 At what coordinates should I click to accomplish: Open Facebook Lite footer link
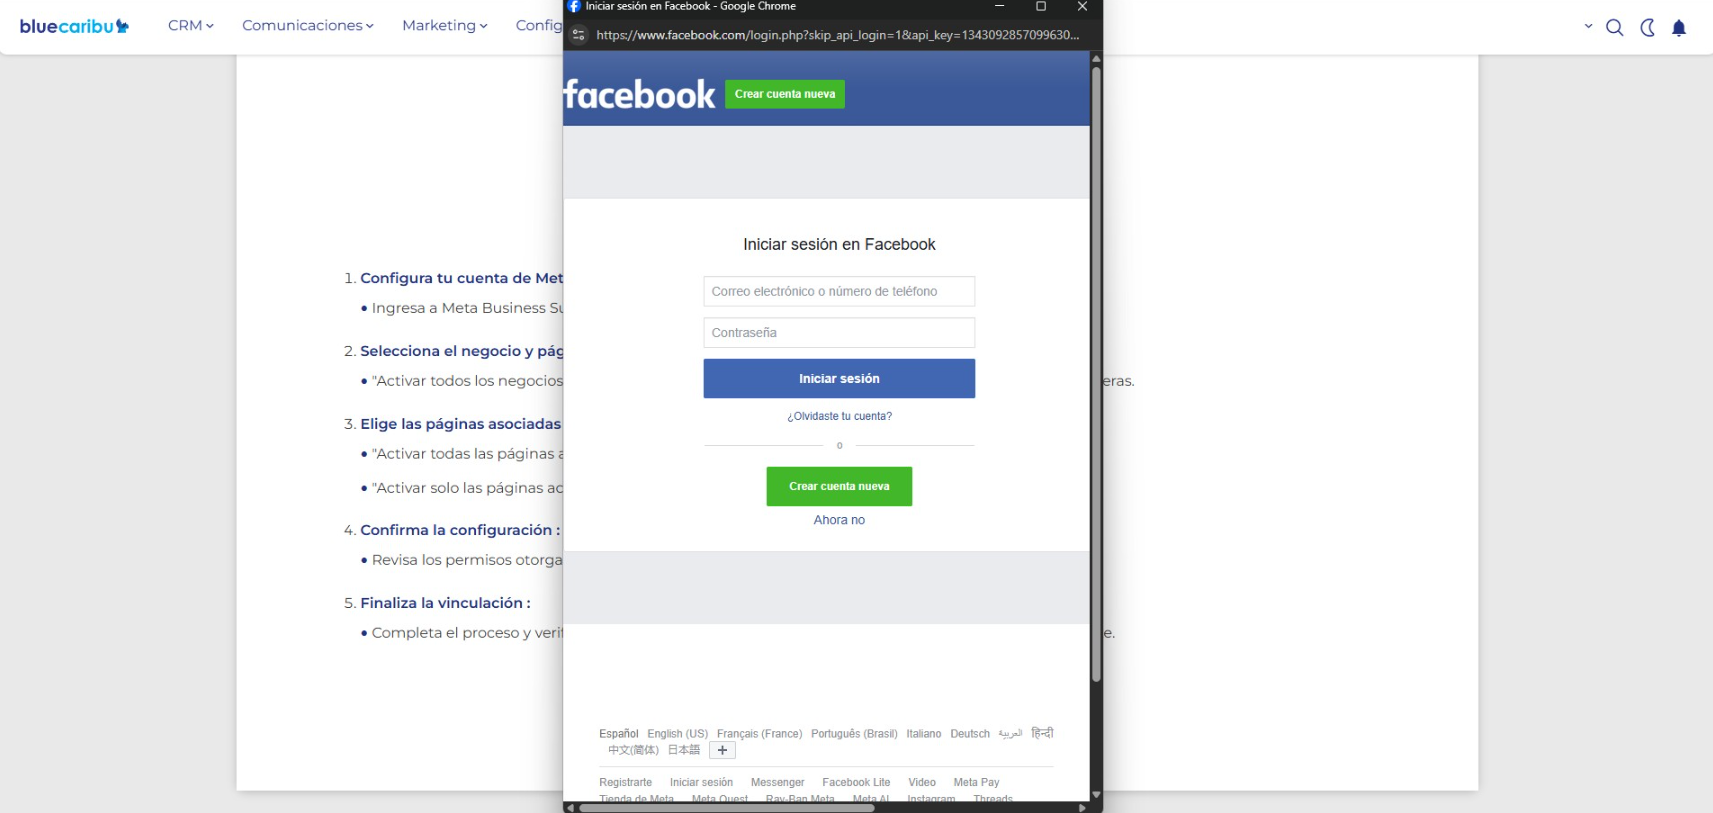pos(856,783)
